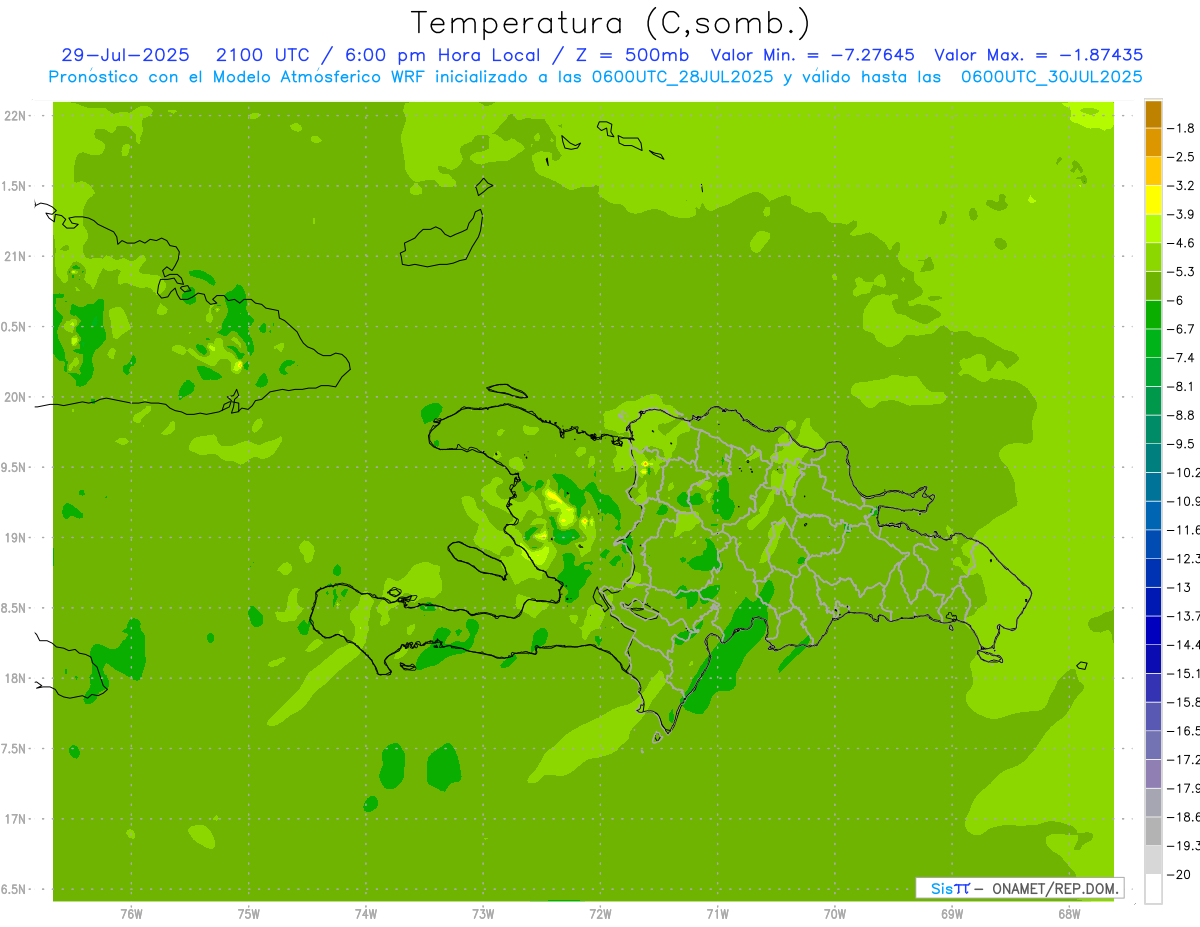1200x927 pixels.
Task: Click the 'ONAMET/REP.DOM.' credit box
Action: [x=1019, y=888]
